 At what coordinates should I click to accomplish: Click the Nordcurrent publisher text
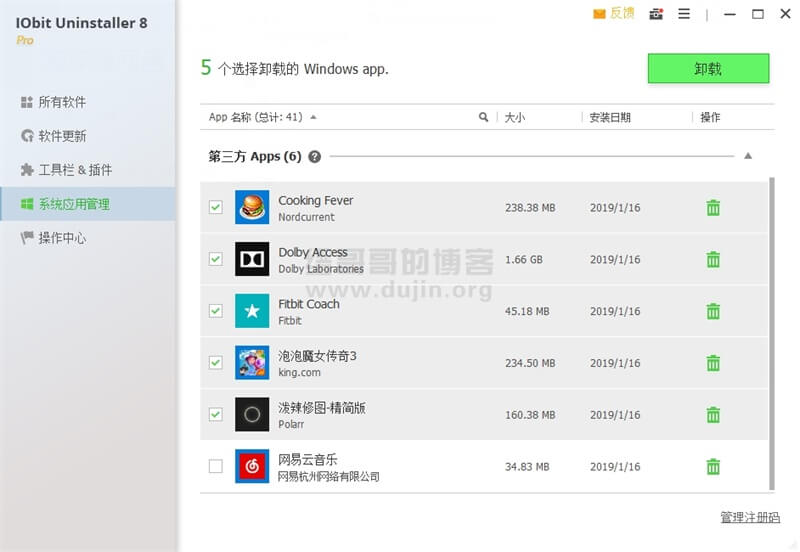coord(306,217)
